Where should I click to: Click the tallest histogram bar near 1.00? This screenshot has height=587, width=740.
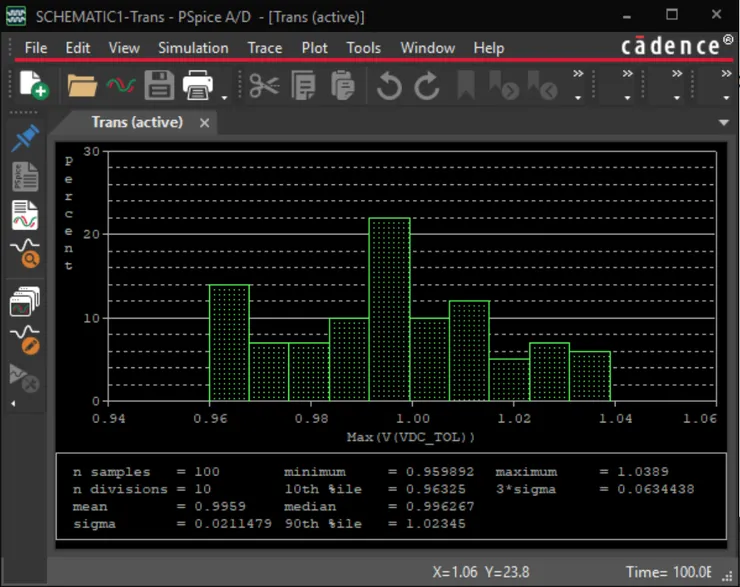tap(389, 309)
